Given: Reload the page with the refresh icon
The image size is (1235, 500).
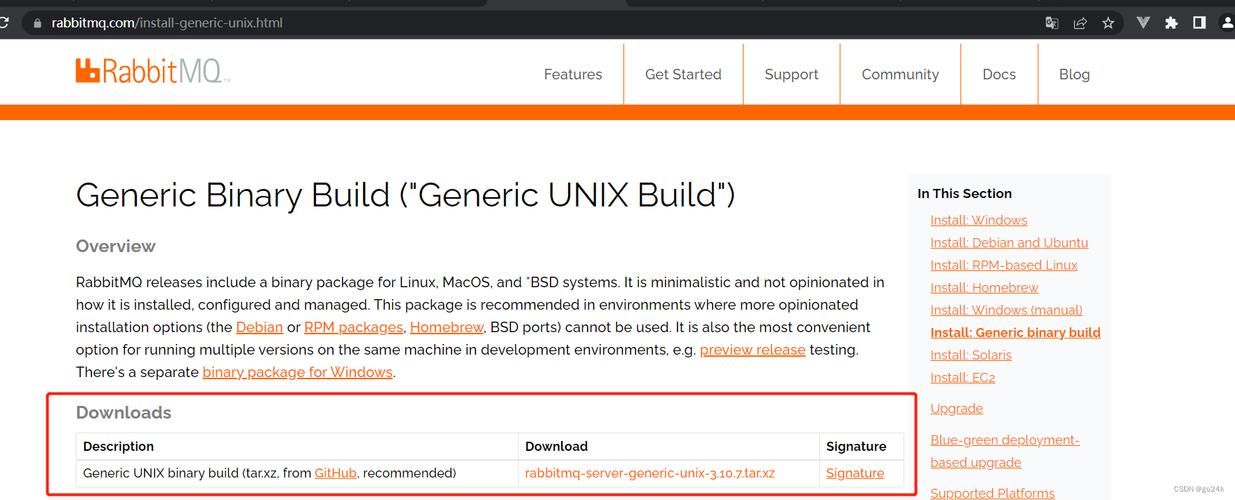Looking at the screenshot, I should click(x=4, y=22).
